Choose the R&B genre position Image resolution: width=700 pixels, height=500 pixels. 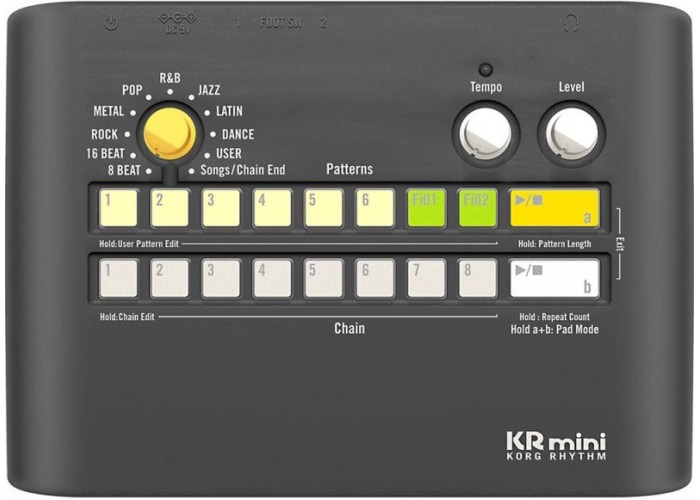click(170, 79)
